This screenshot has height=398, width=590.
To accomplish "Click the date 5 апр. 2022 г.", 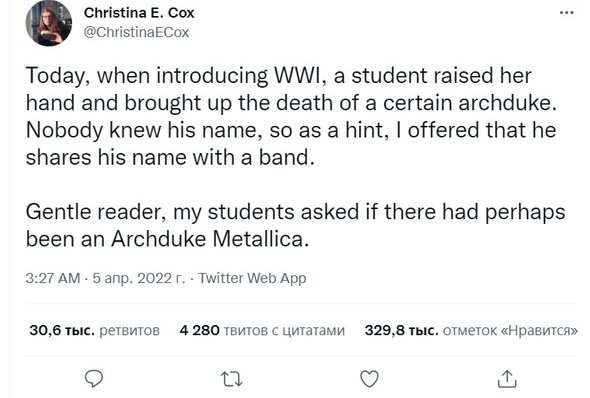I will [x=139, y=278].
